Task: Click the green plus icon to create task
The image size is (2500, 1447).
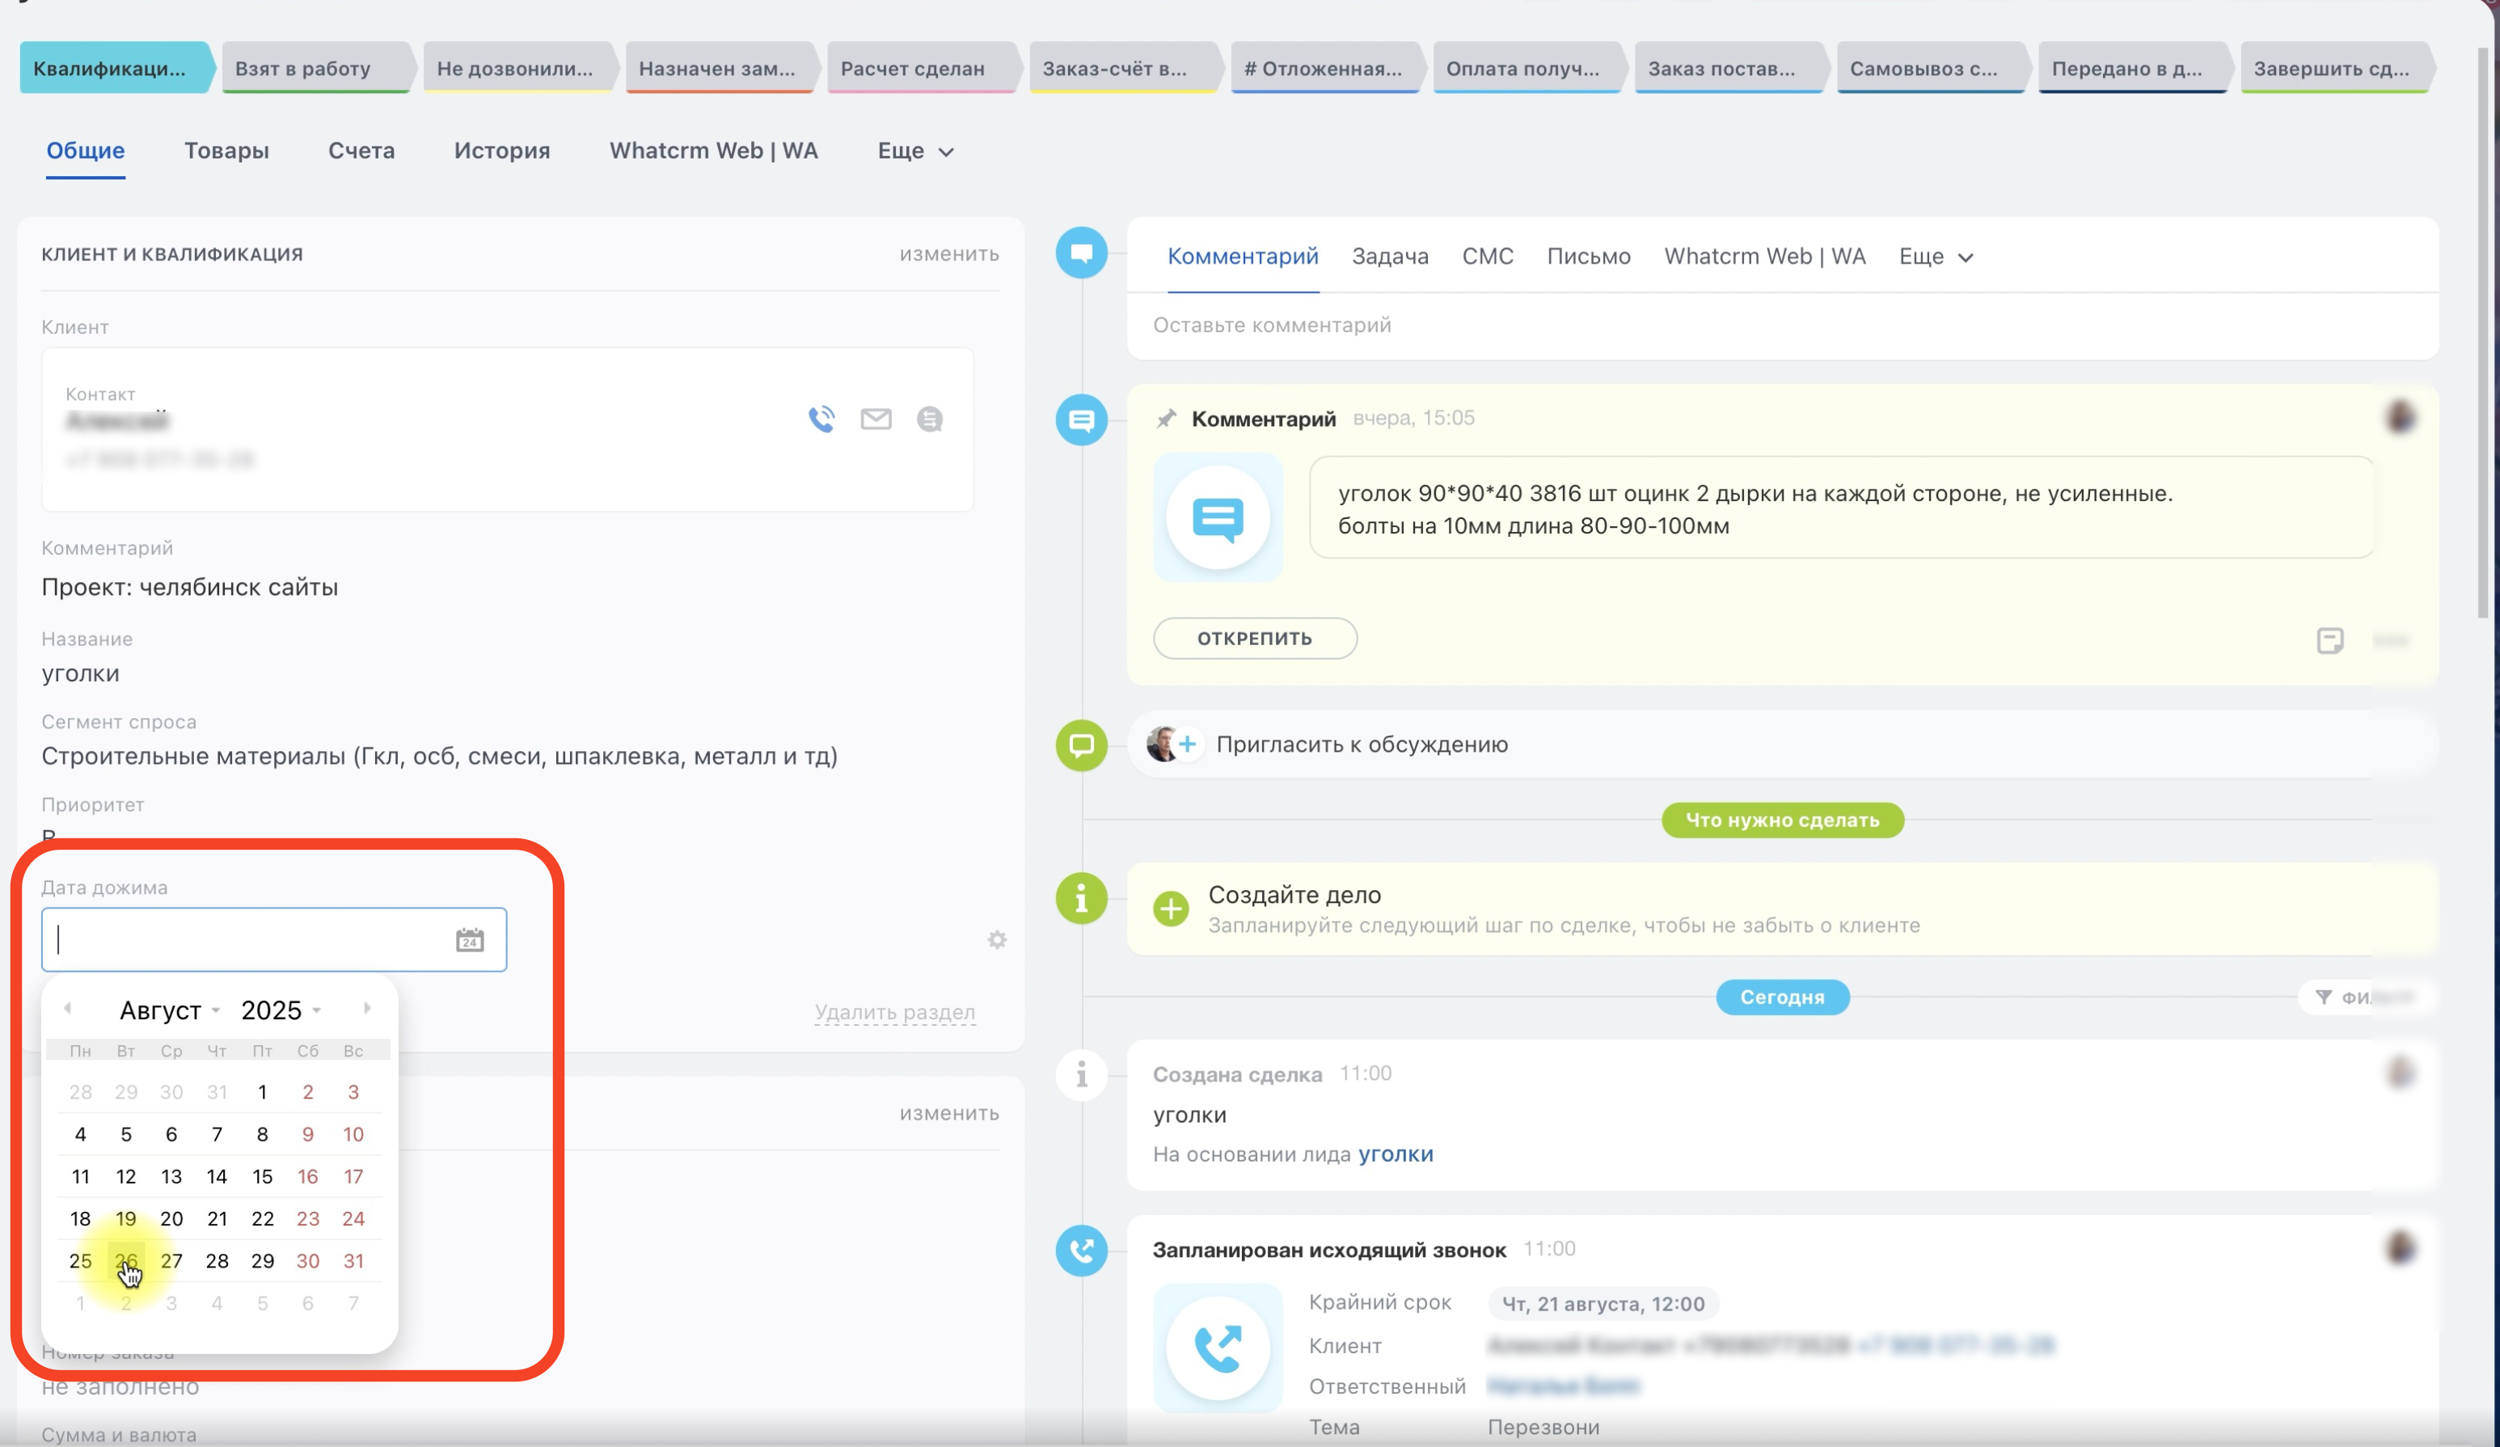Action: (1171, 908)
